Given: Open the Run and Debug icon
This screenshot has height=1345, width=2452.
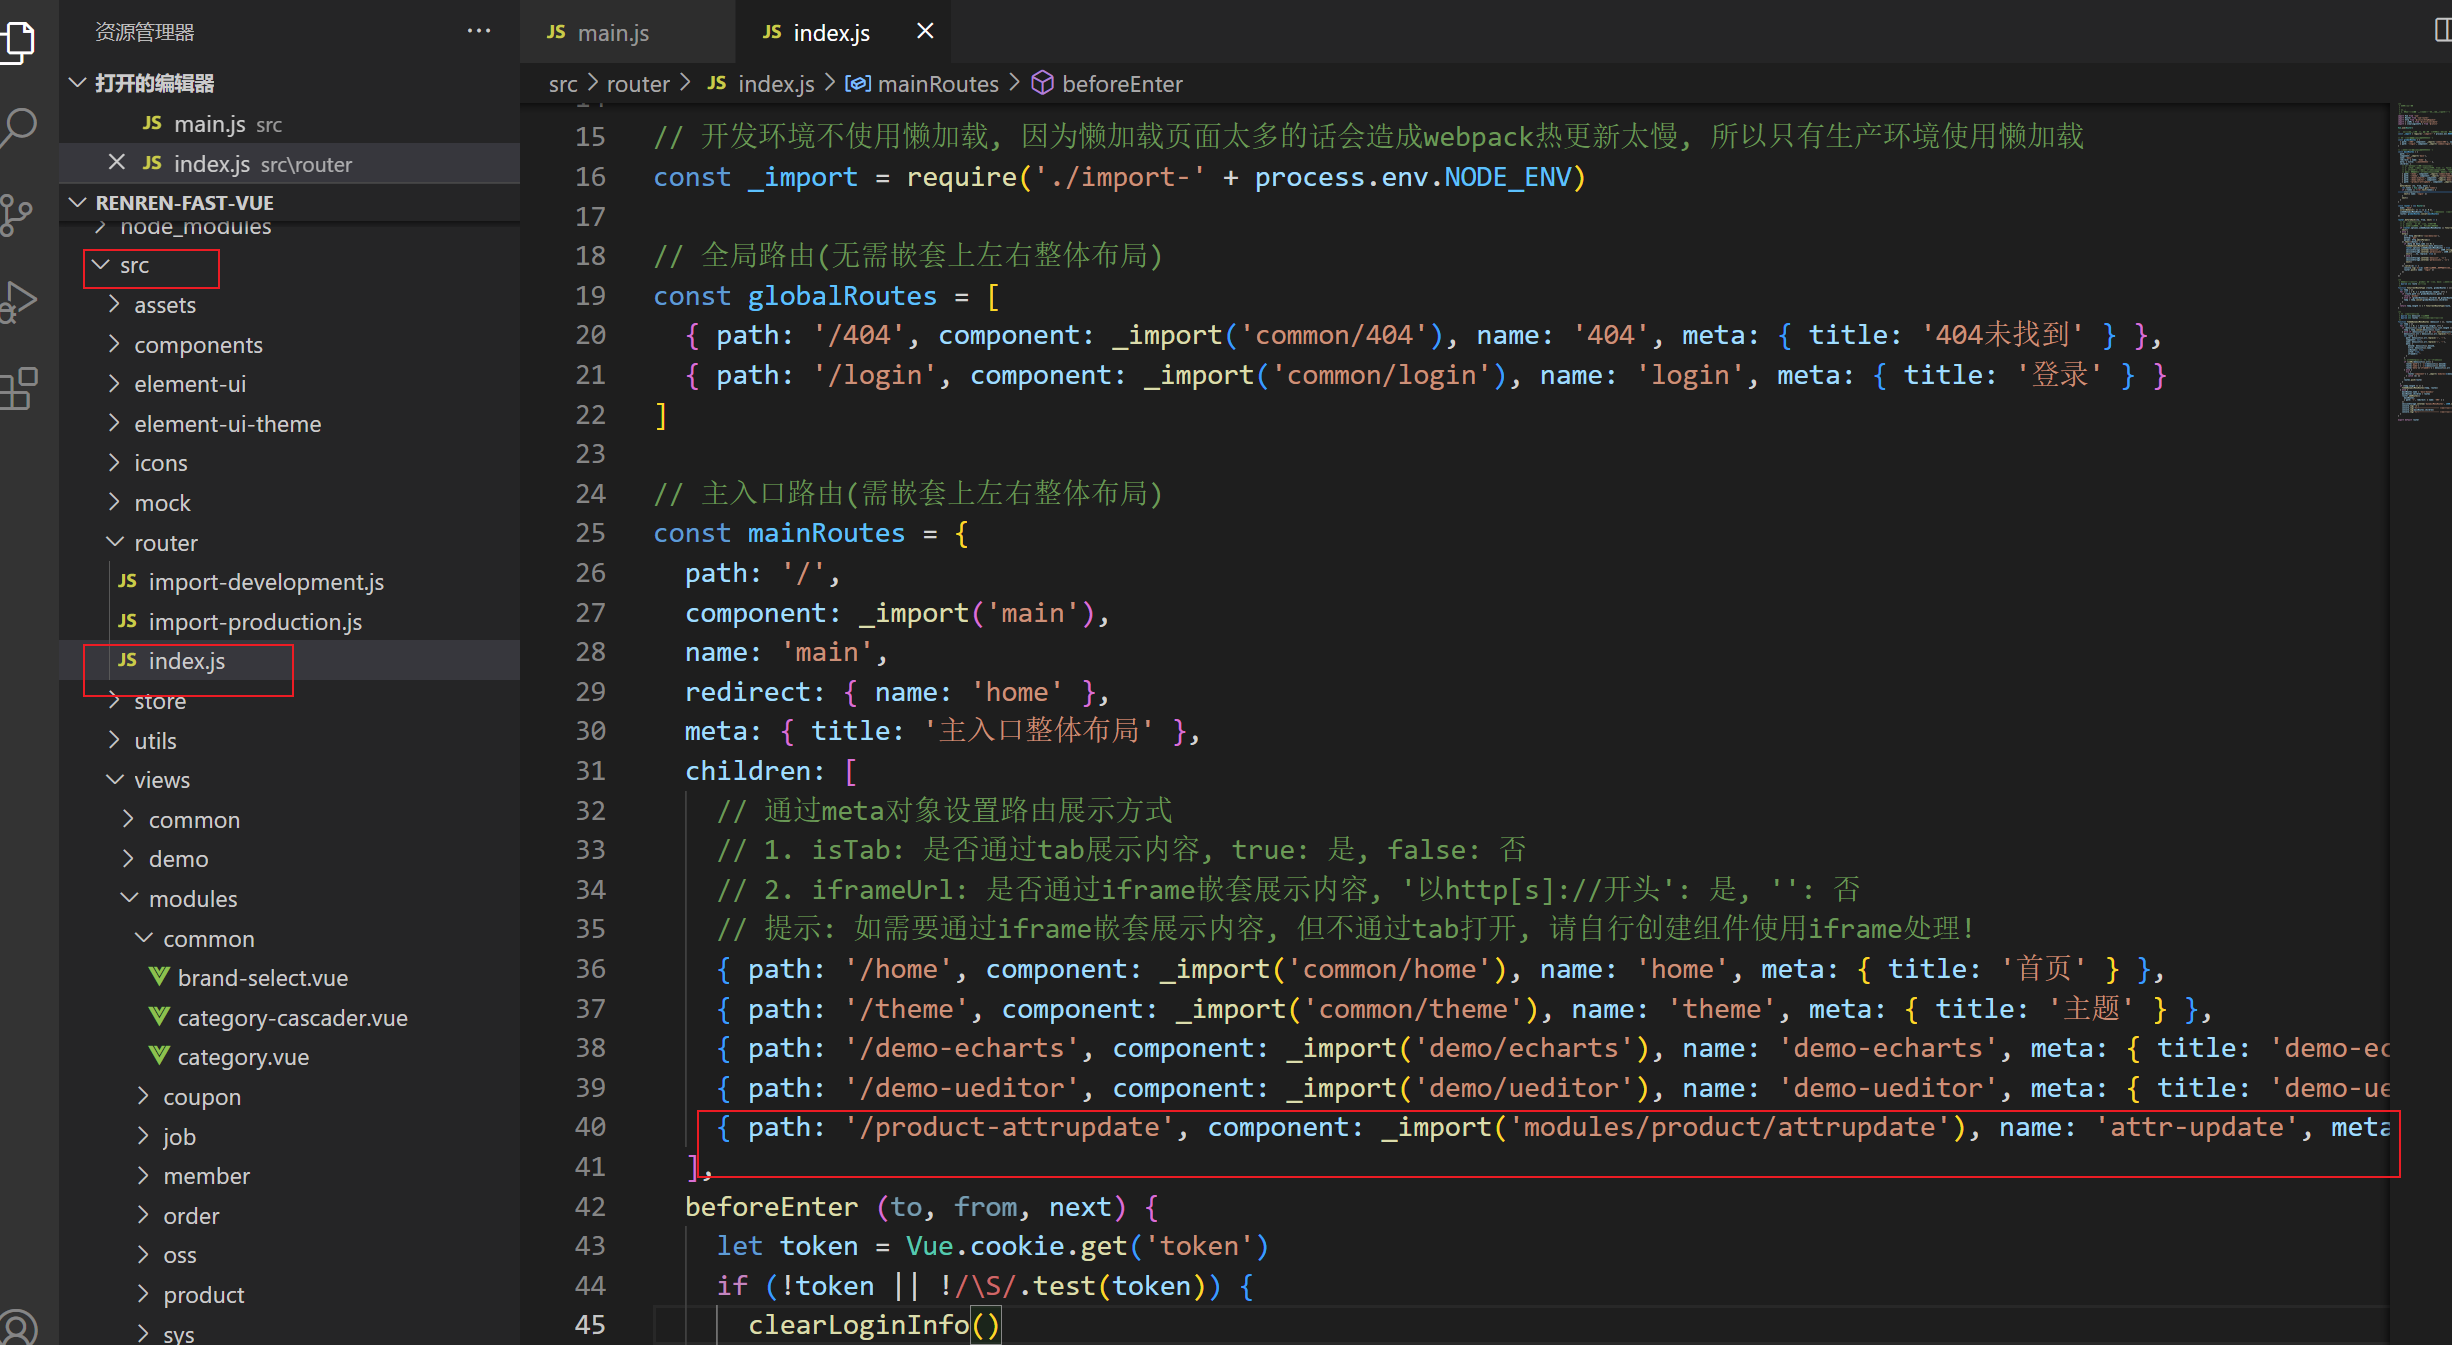Looking at the screenshot, I should [18, 301].
